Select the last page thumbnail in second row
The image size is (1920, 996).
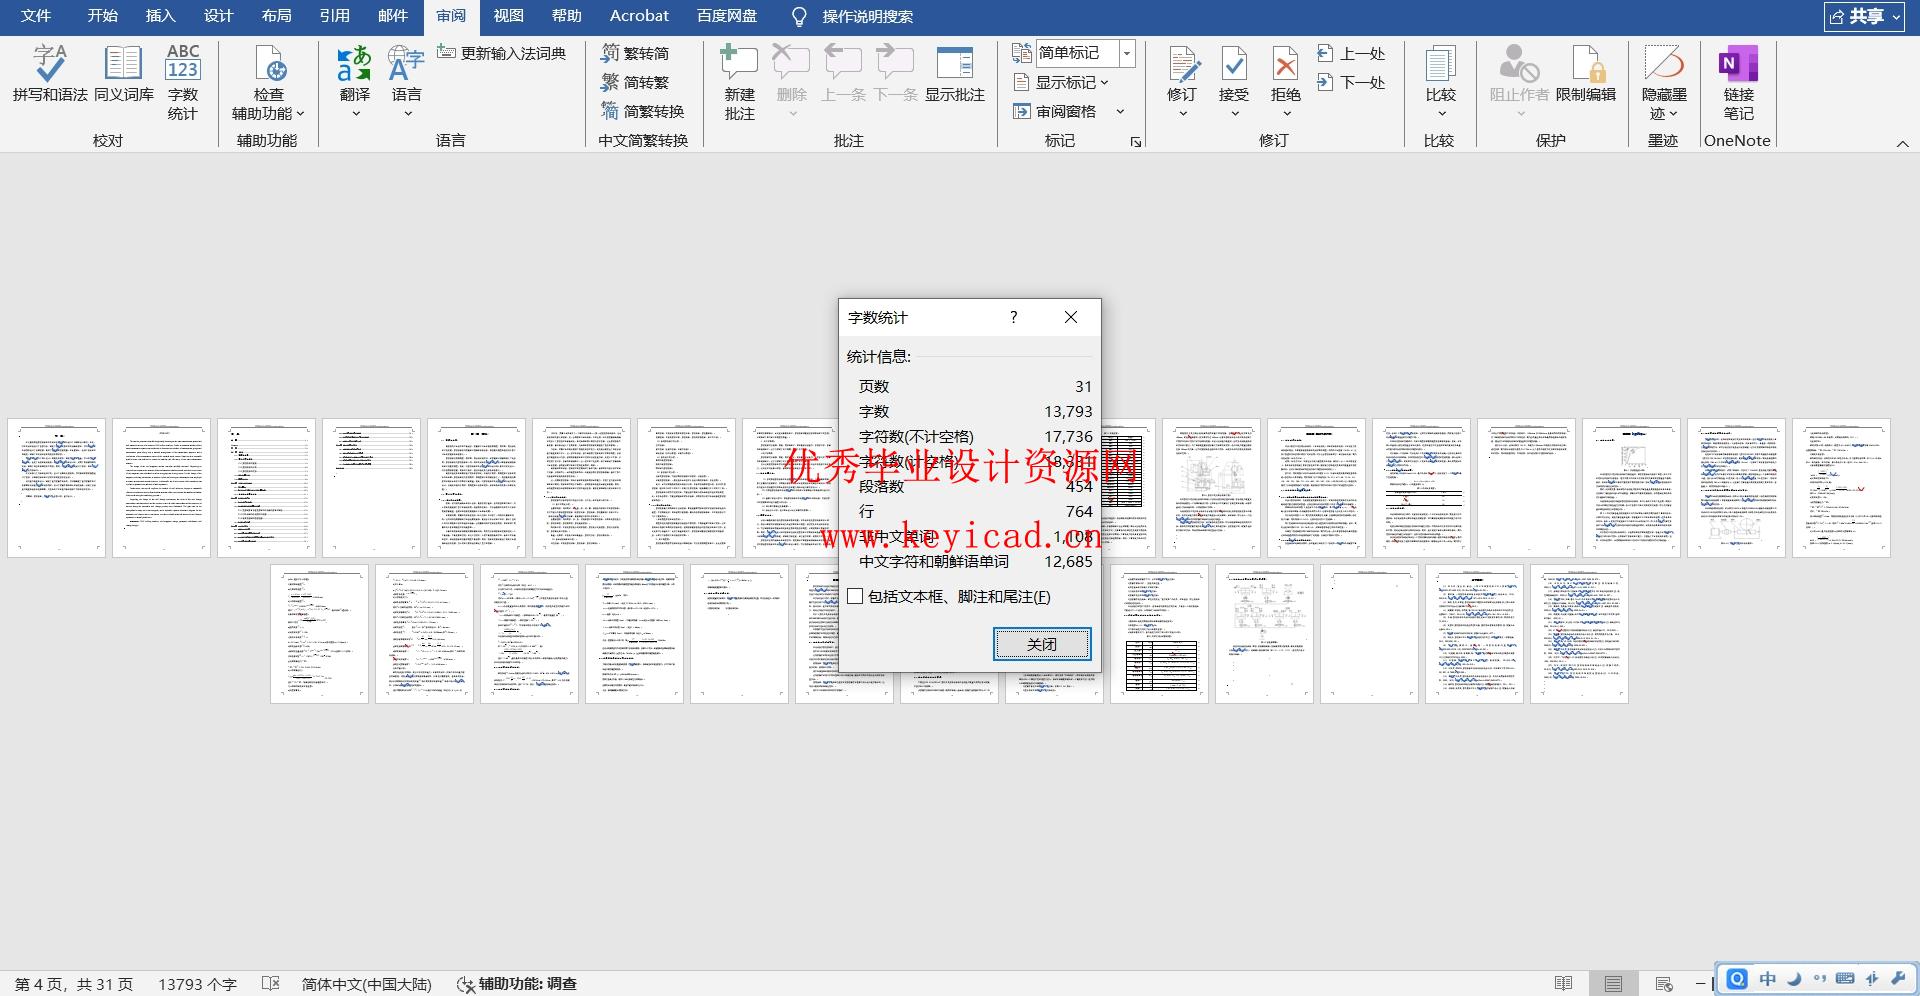click(x=1579, y=633)
